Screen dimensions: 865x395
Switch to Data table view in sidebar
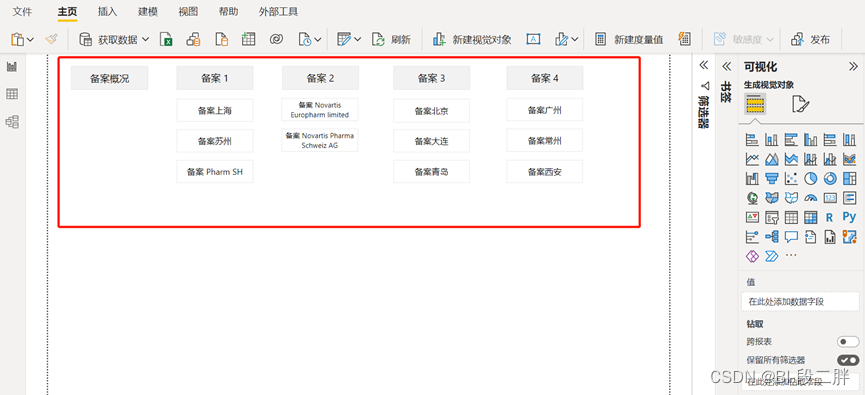click(12, 94)
